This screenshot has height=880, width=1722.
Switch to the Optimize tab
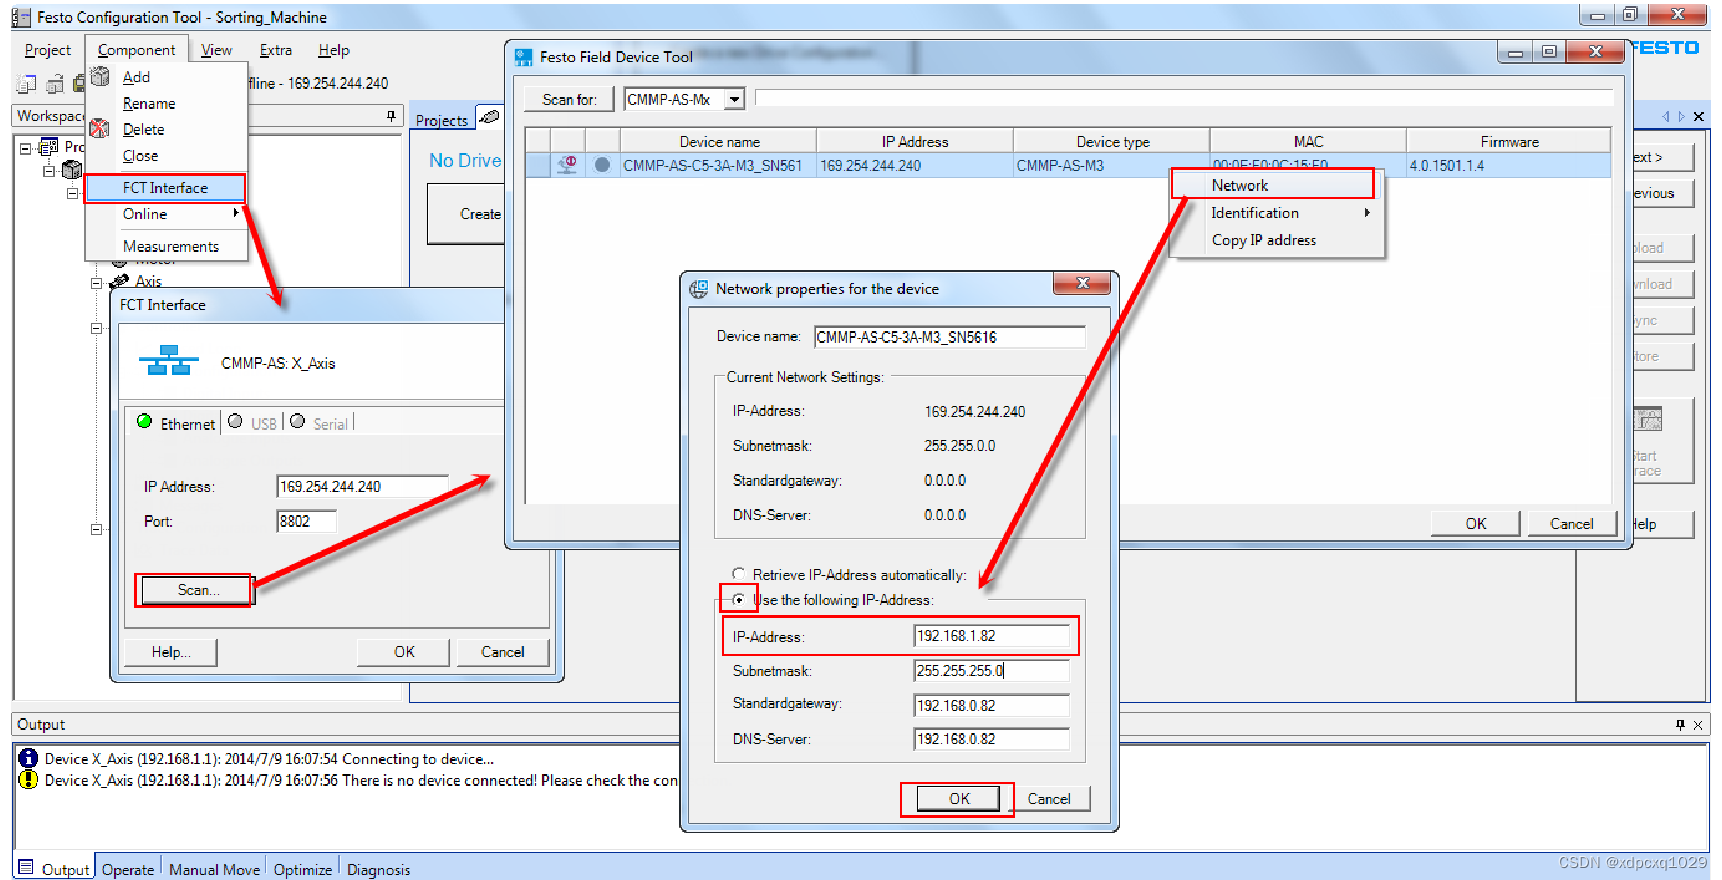(x=302, y=869)
